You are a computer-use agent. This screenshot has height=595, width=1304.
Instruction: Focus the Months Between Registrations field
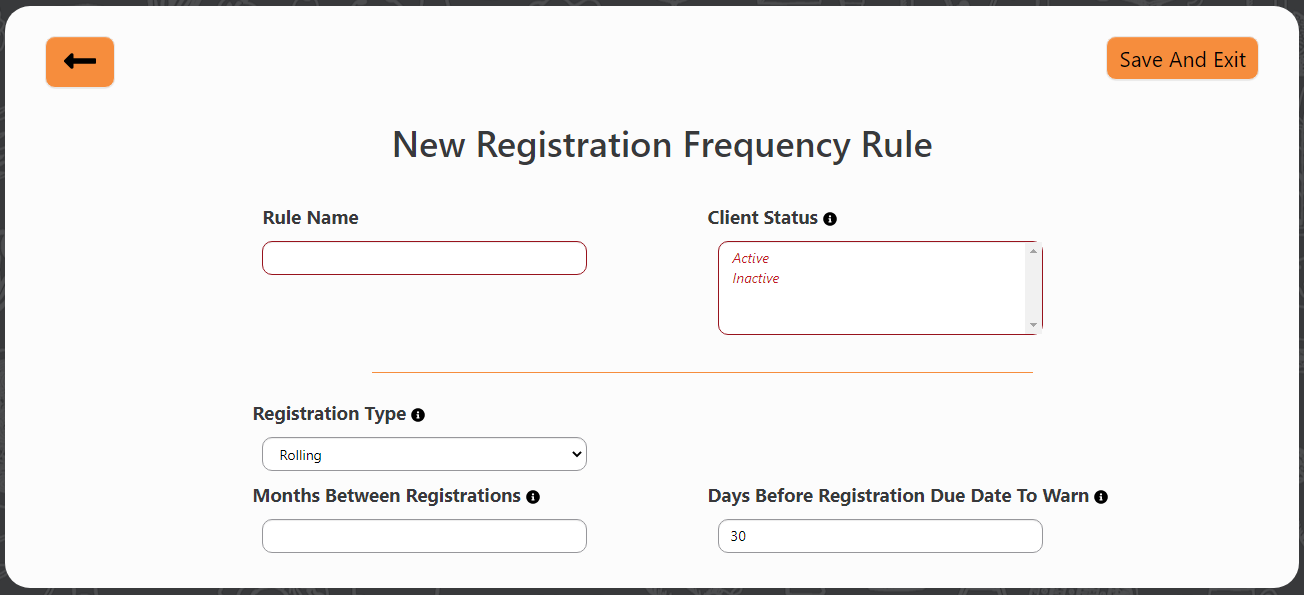424,536
